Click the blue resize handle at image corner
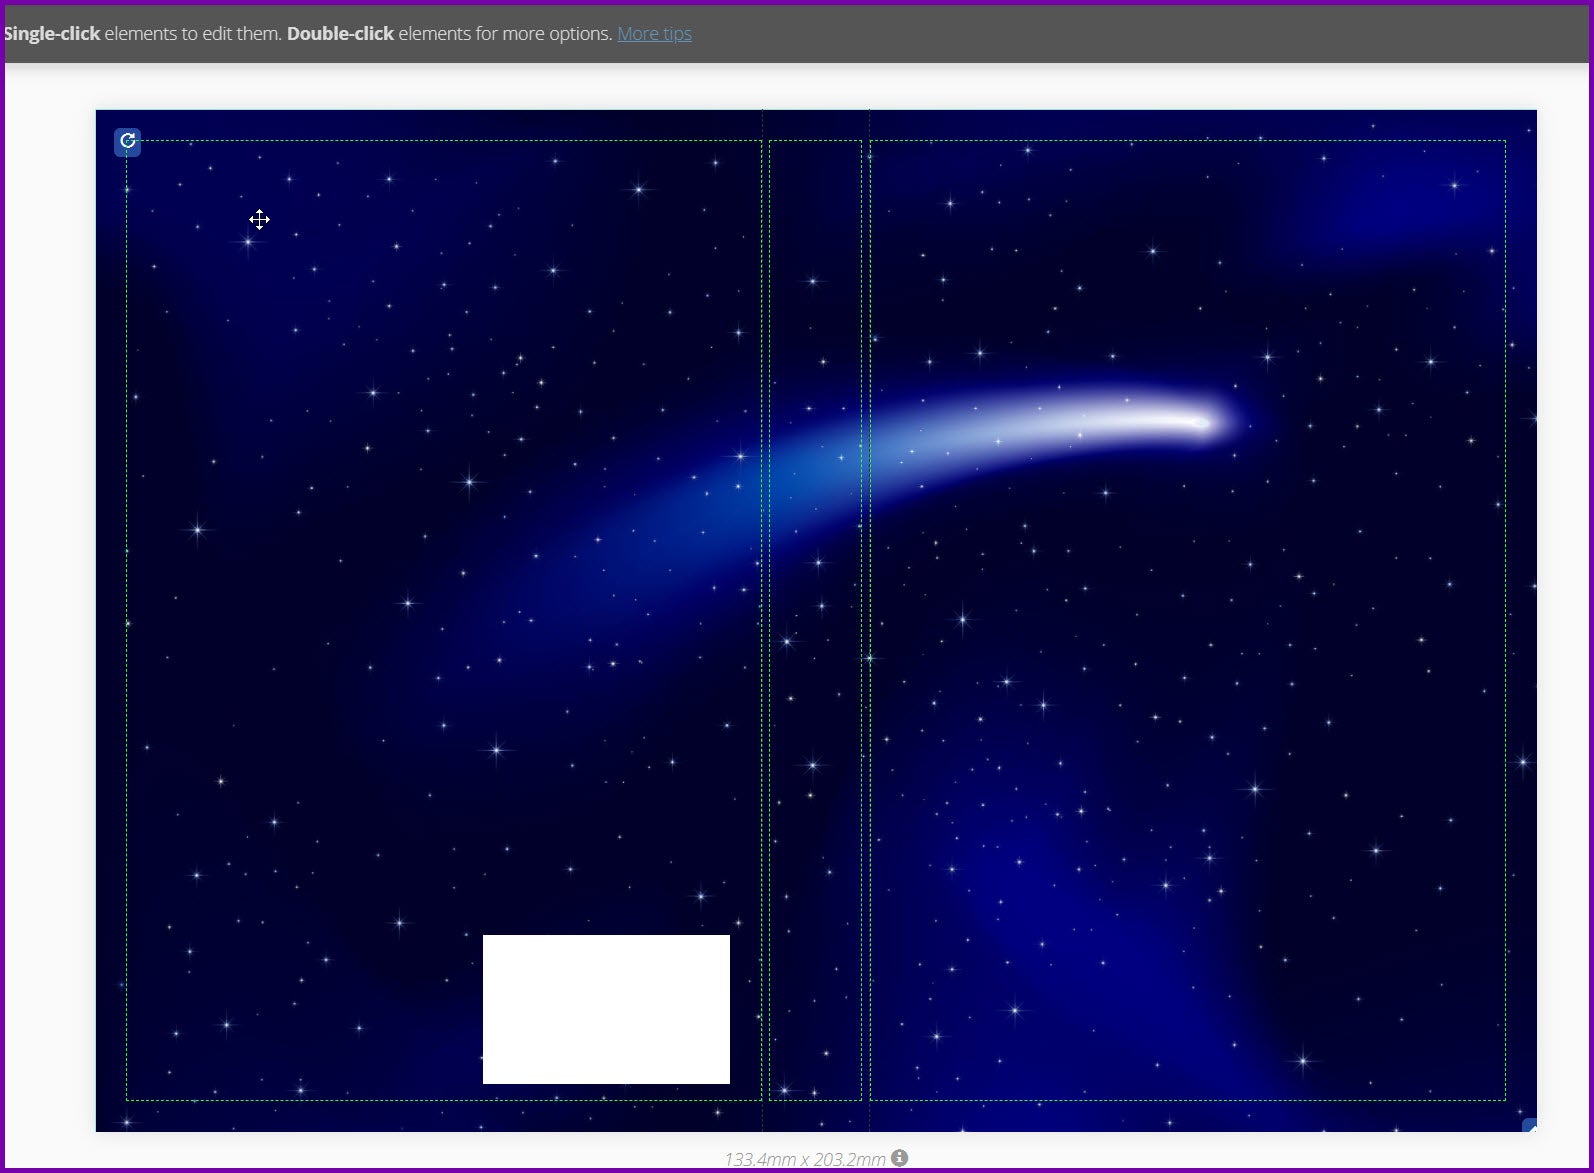1594x1173 pixels. (x=1529, y=1126)
